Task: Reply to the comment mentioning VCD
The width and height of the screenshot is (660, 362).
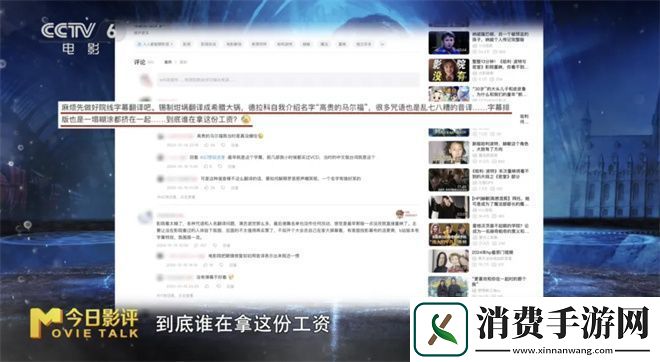Action: (x=232, y=166)
